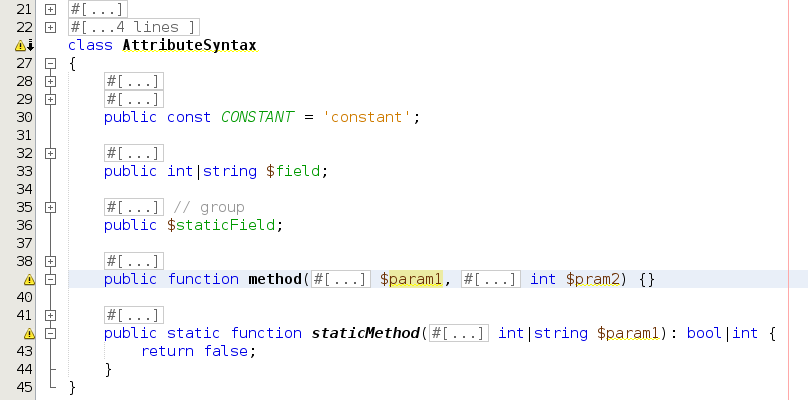Expand the 4-line fold on line 22
808x400 pixels.
50,27
